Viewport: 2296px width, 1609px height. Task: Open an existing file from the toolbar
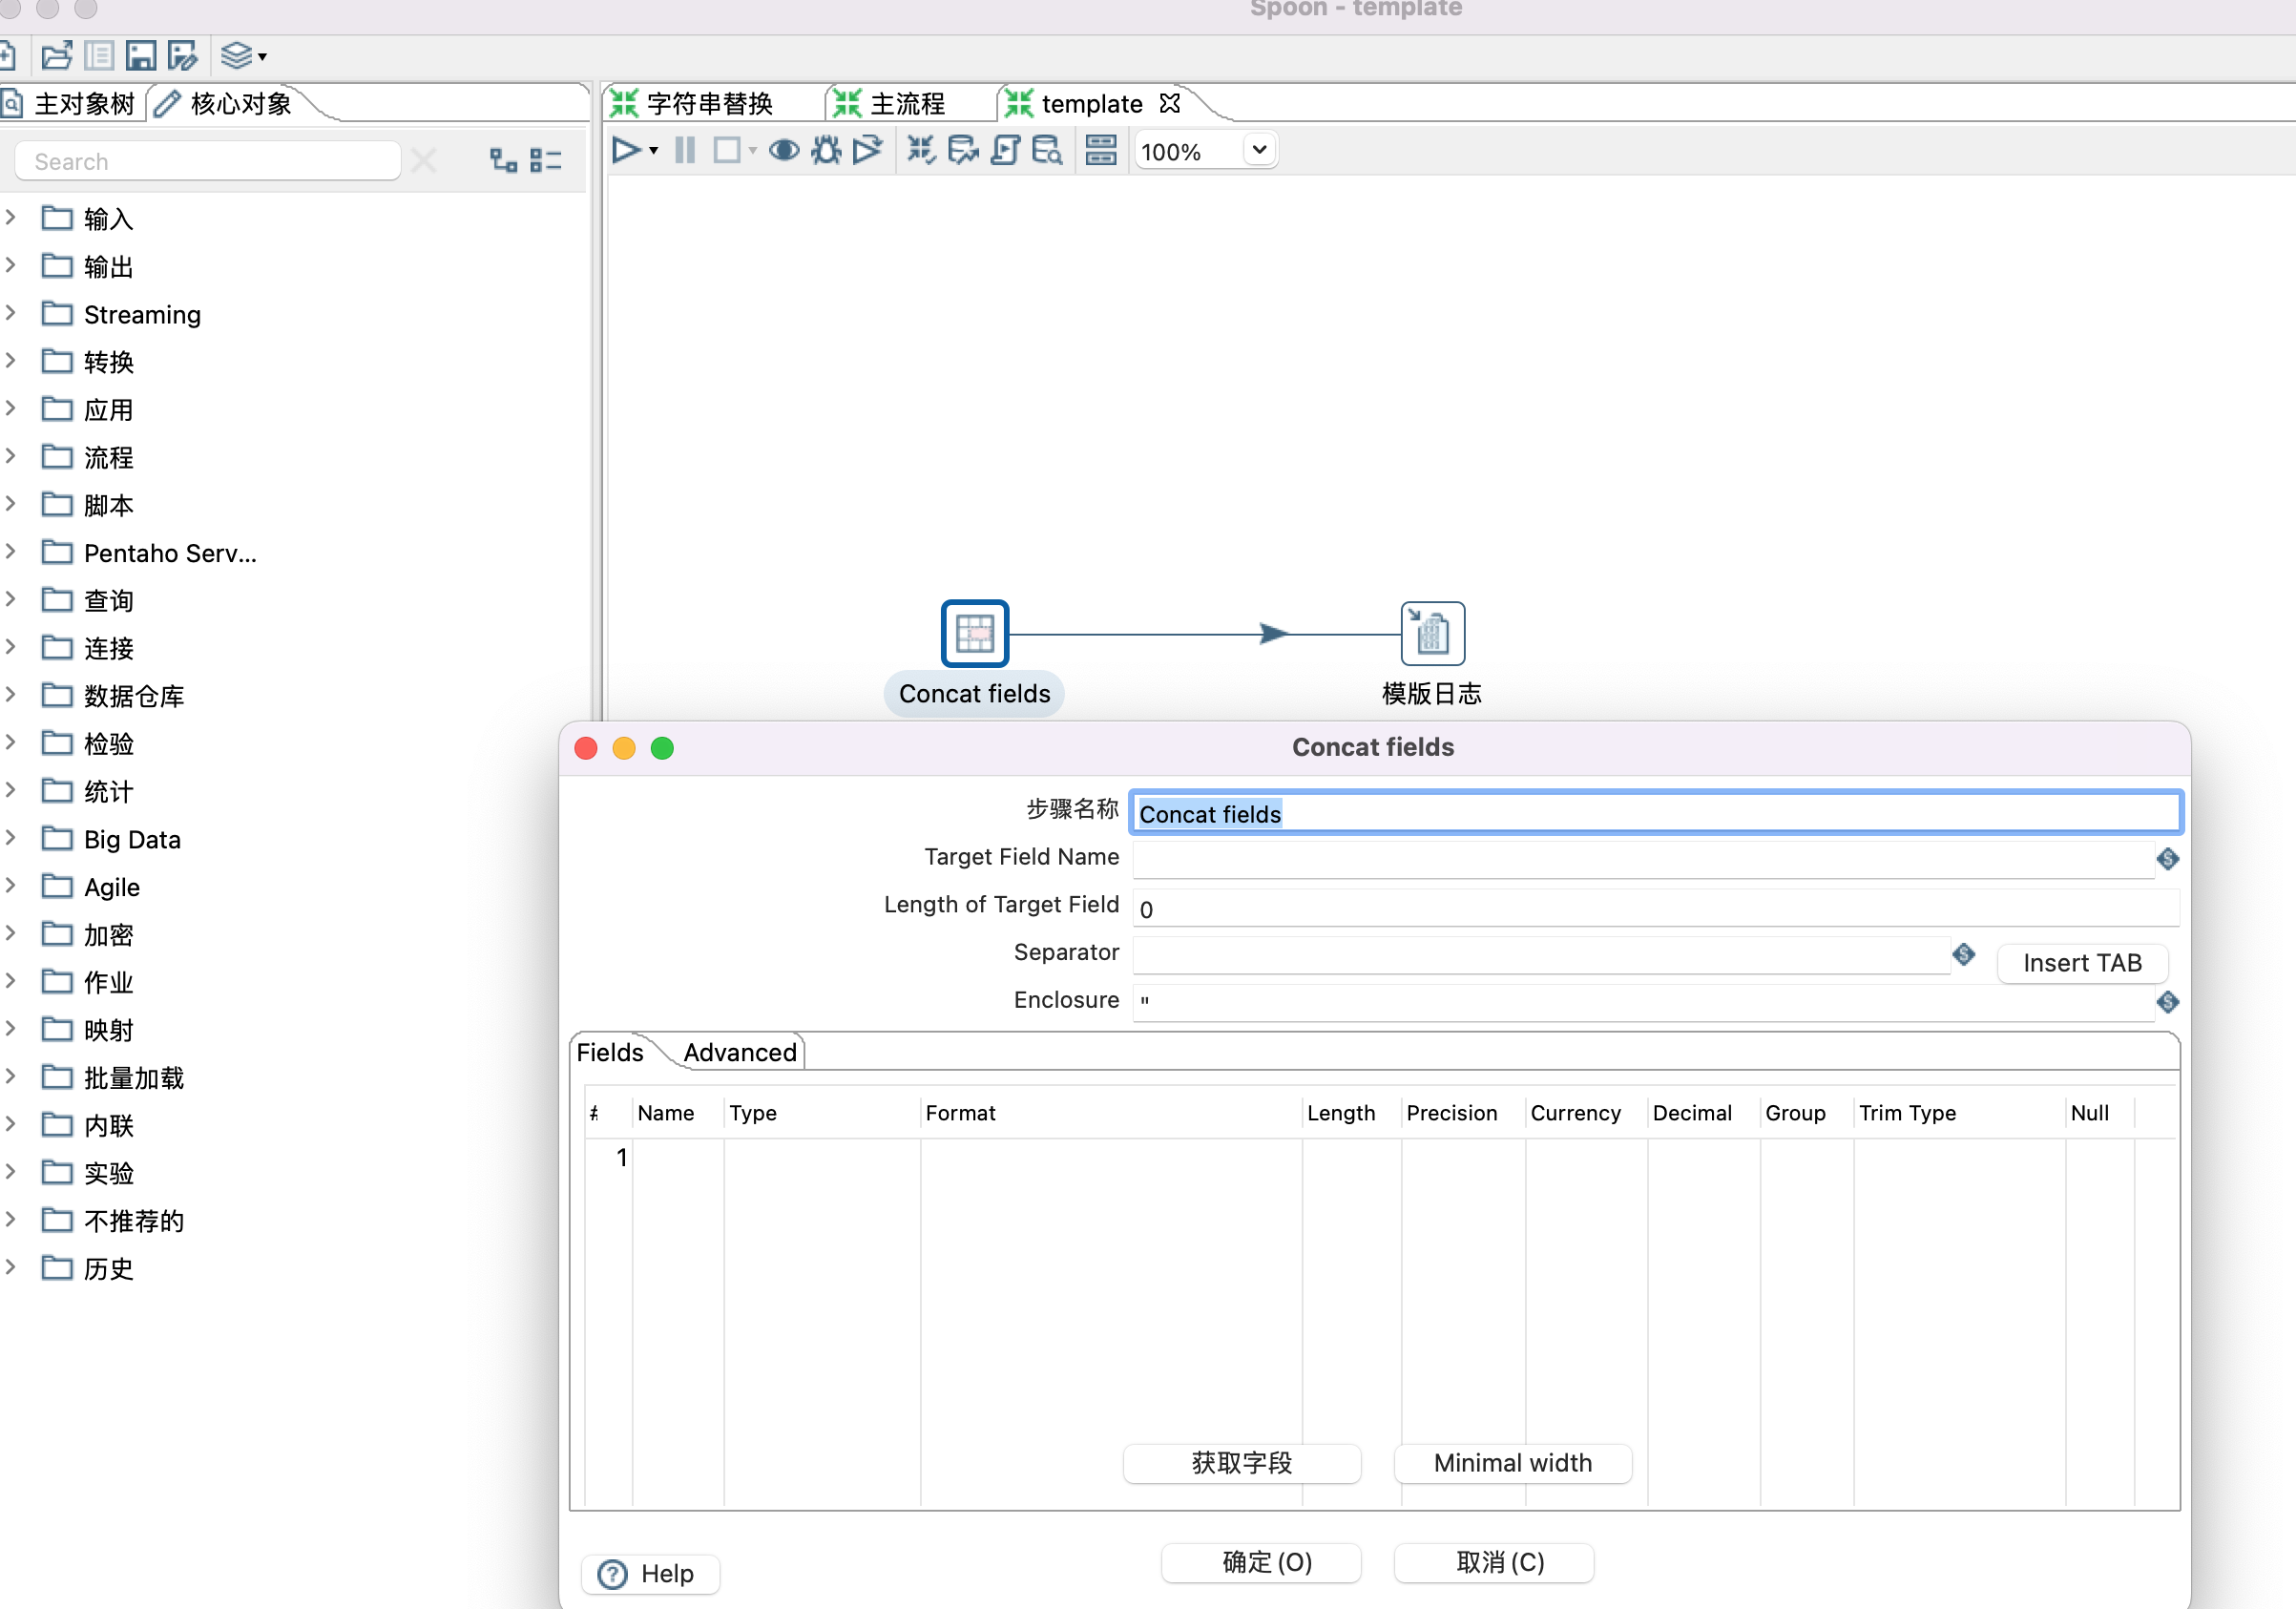tap(56, 56)
